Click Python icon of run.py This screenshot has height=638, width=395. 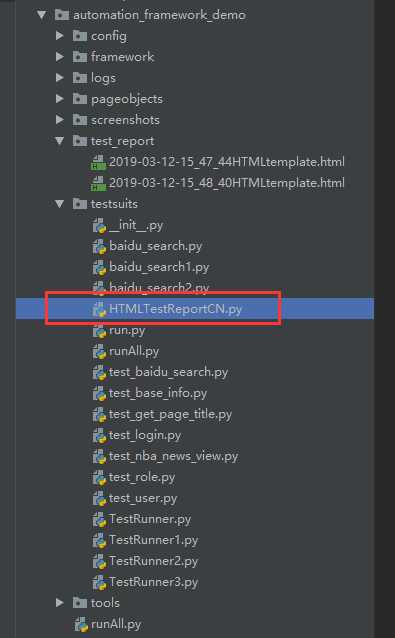pos(99,330)
